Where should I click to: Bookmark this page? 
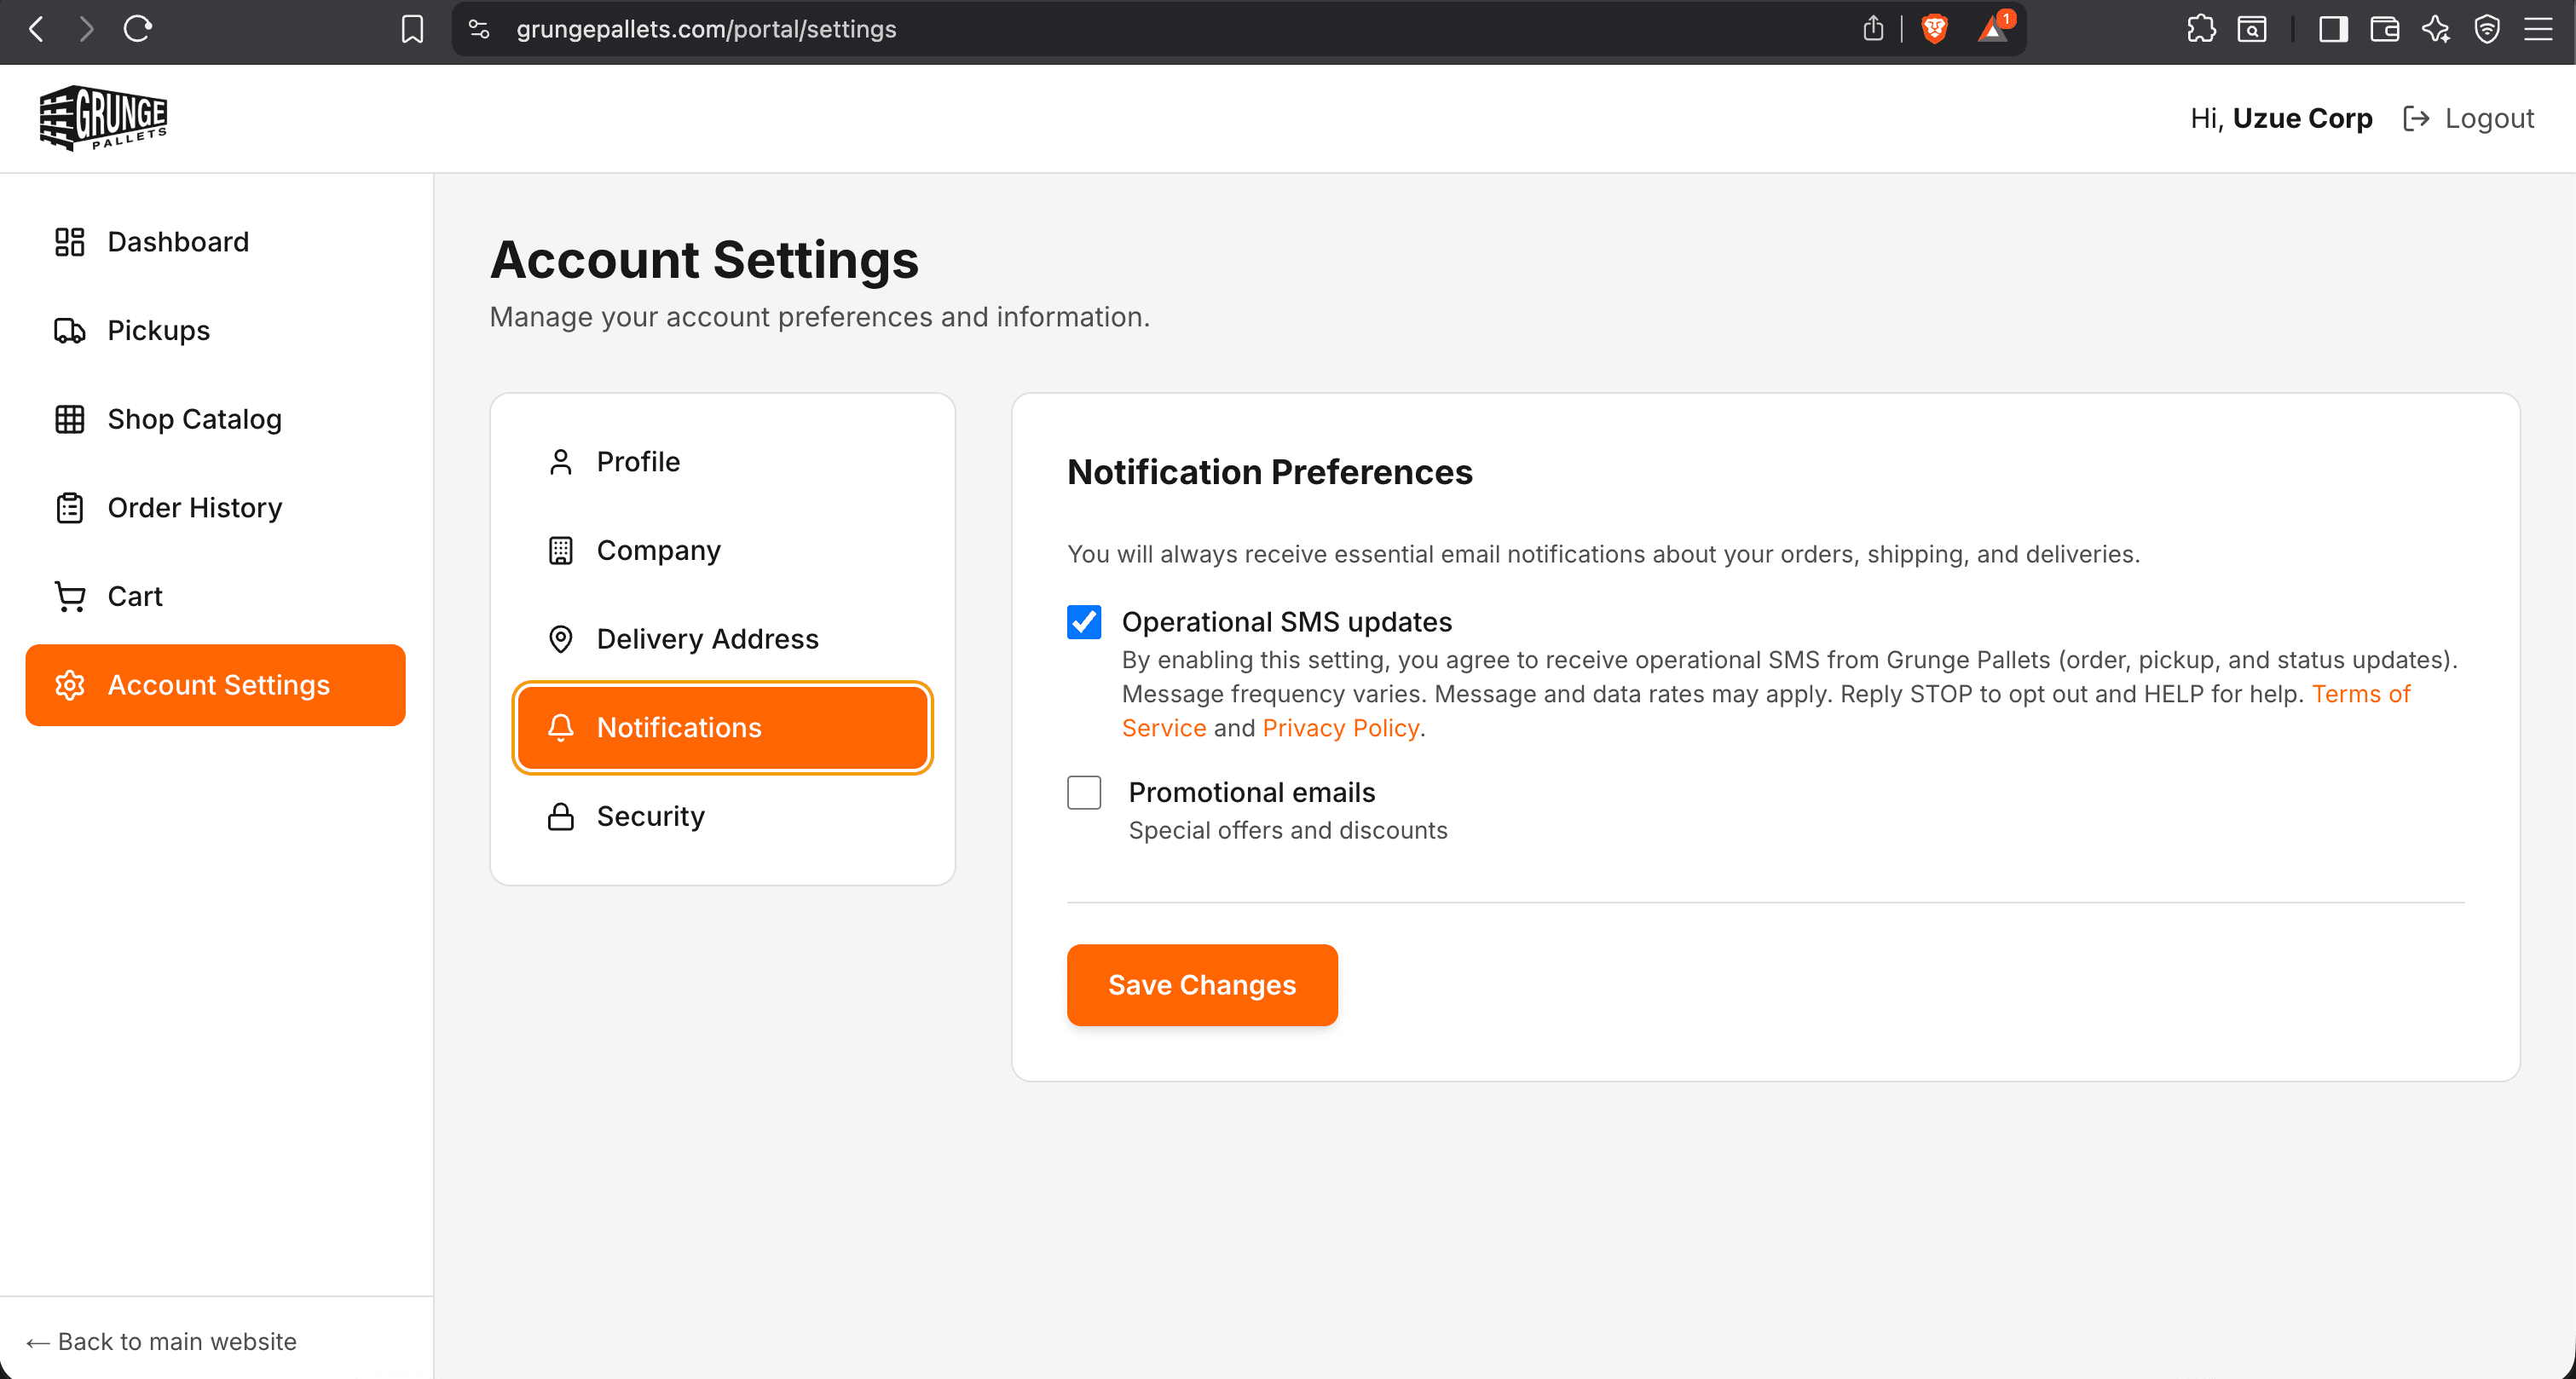pos(411,29)
